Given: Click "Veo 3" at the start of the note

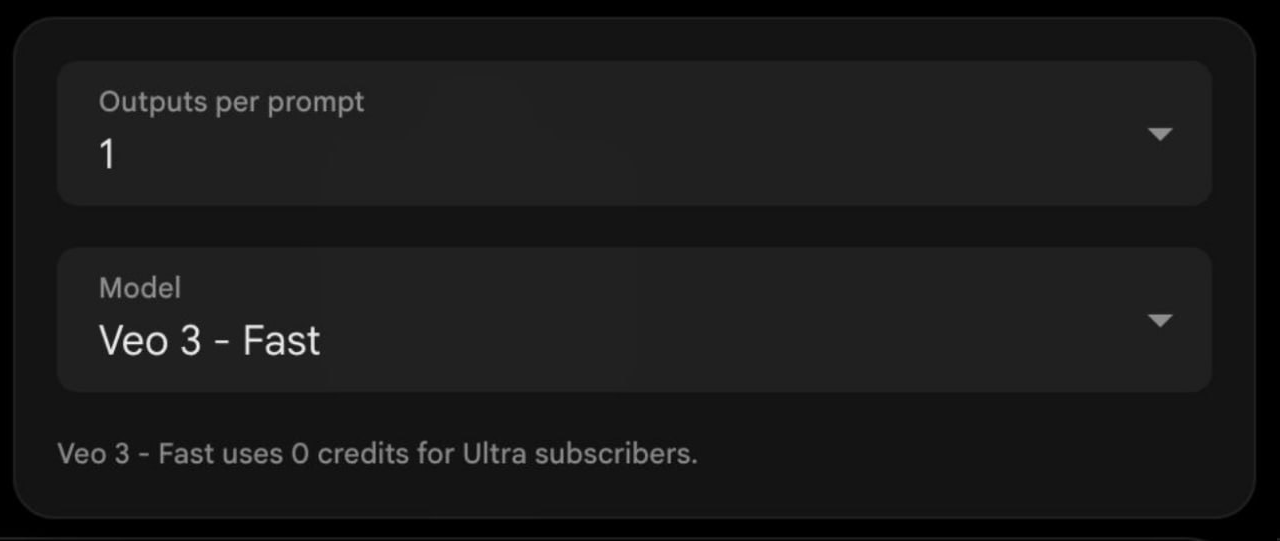Looking at the screenshot, I should [x=94, y=454].
